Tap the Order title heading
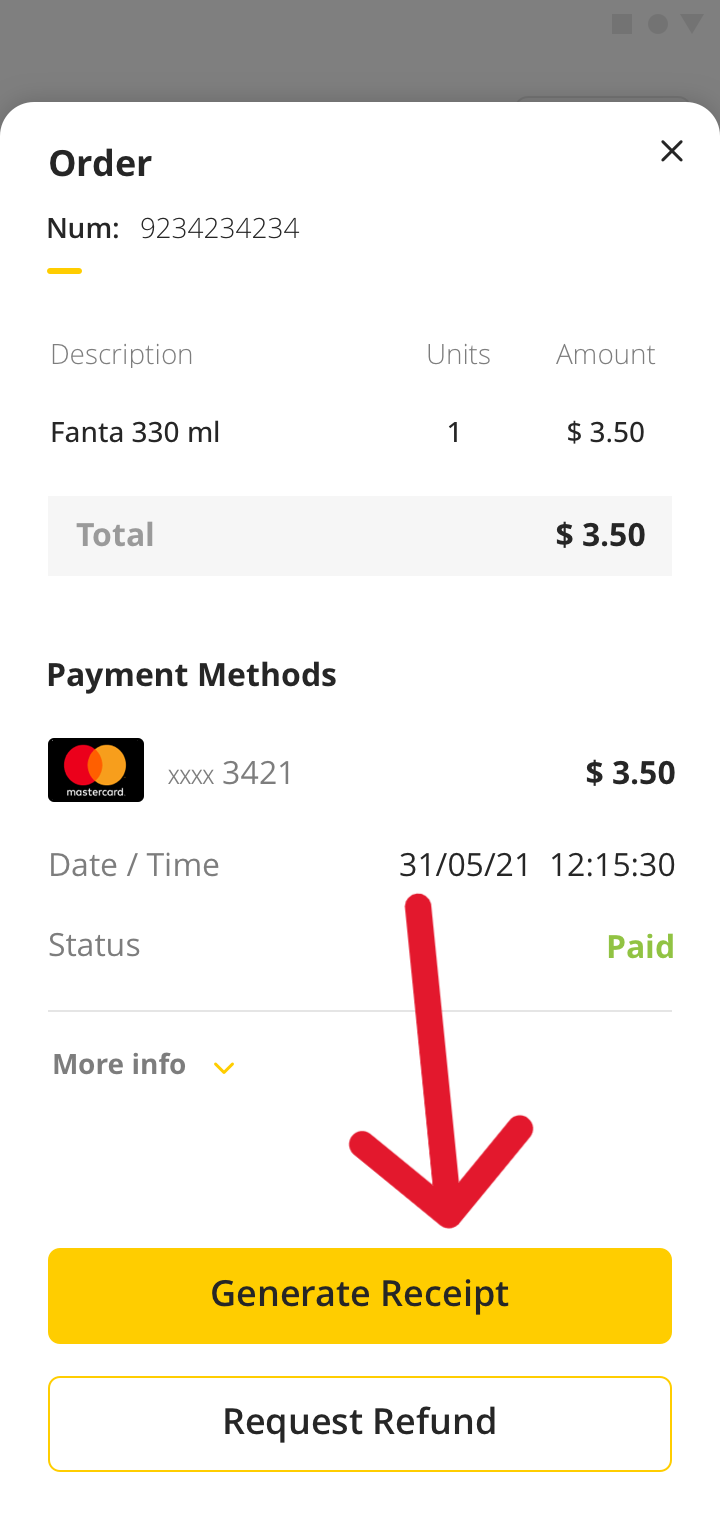720x1520 pixels. [100, 163]
